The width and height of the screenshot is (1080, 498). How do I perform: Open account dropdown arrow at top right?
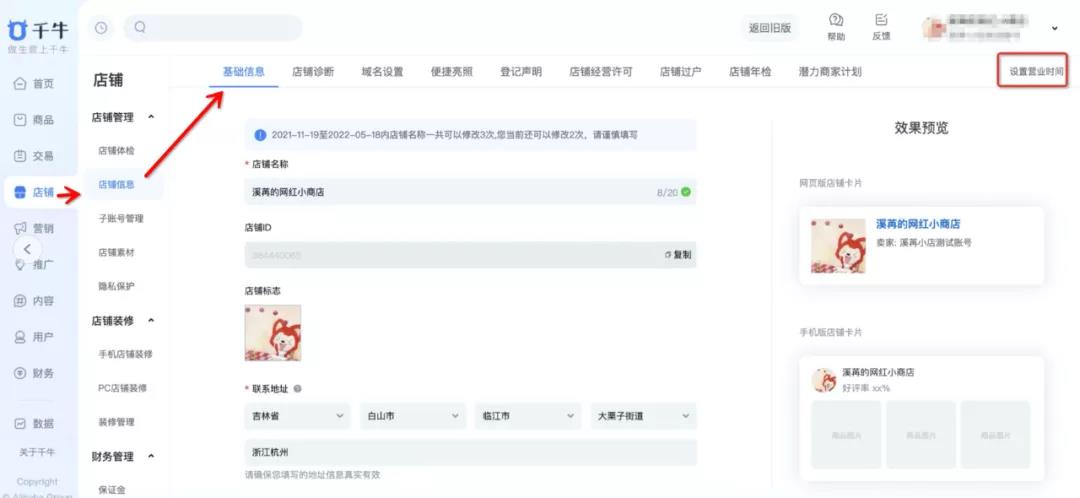[1055, 28]
